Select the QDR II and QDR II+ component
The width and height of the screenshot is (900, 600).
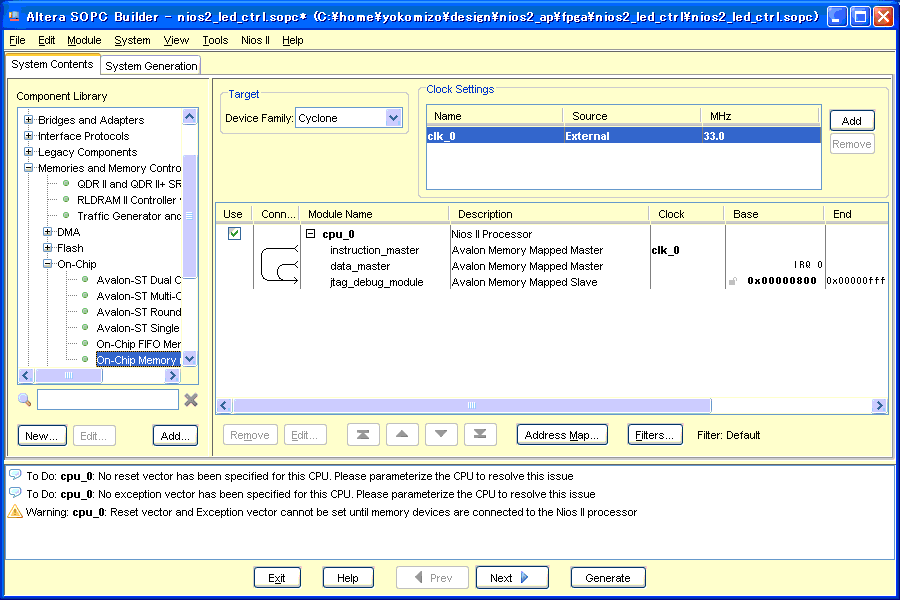129,184
